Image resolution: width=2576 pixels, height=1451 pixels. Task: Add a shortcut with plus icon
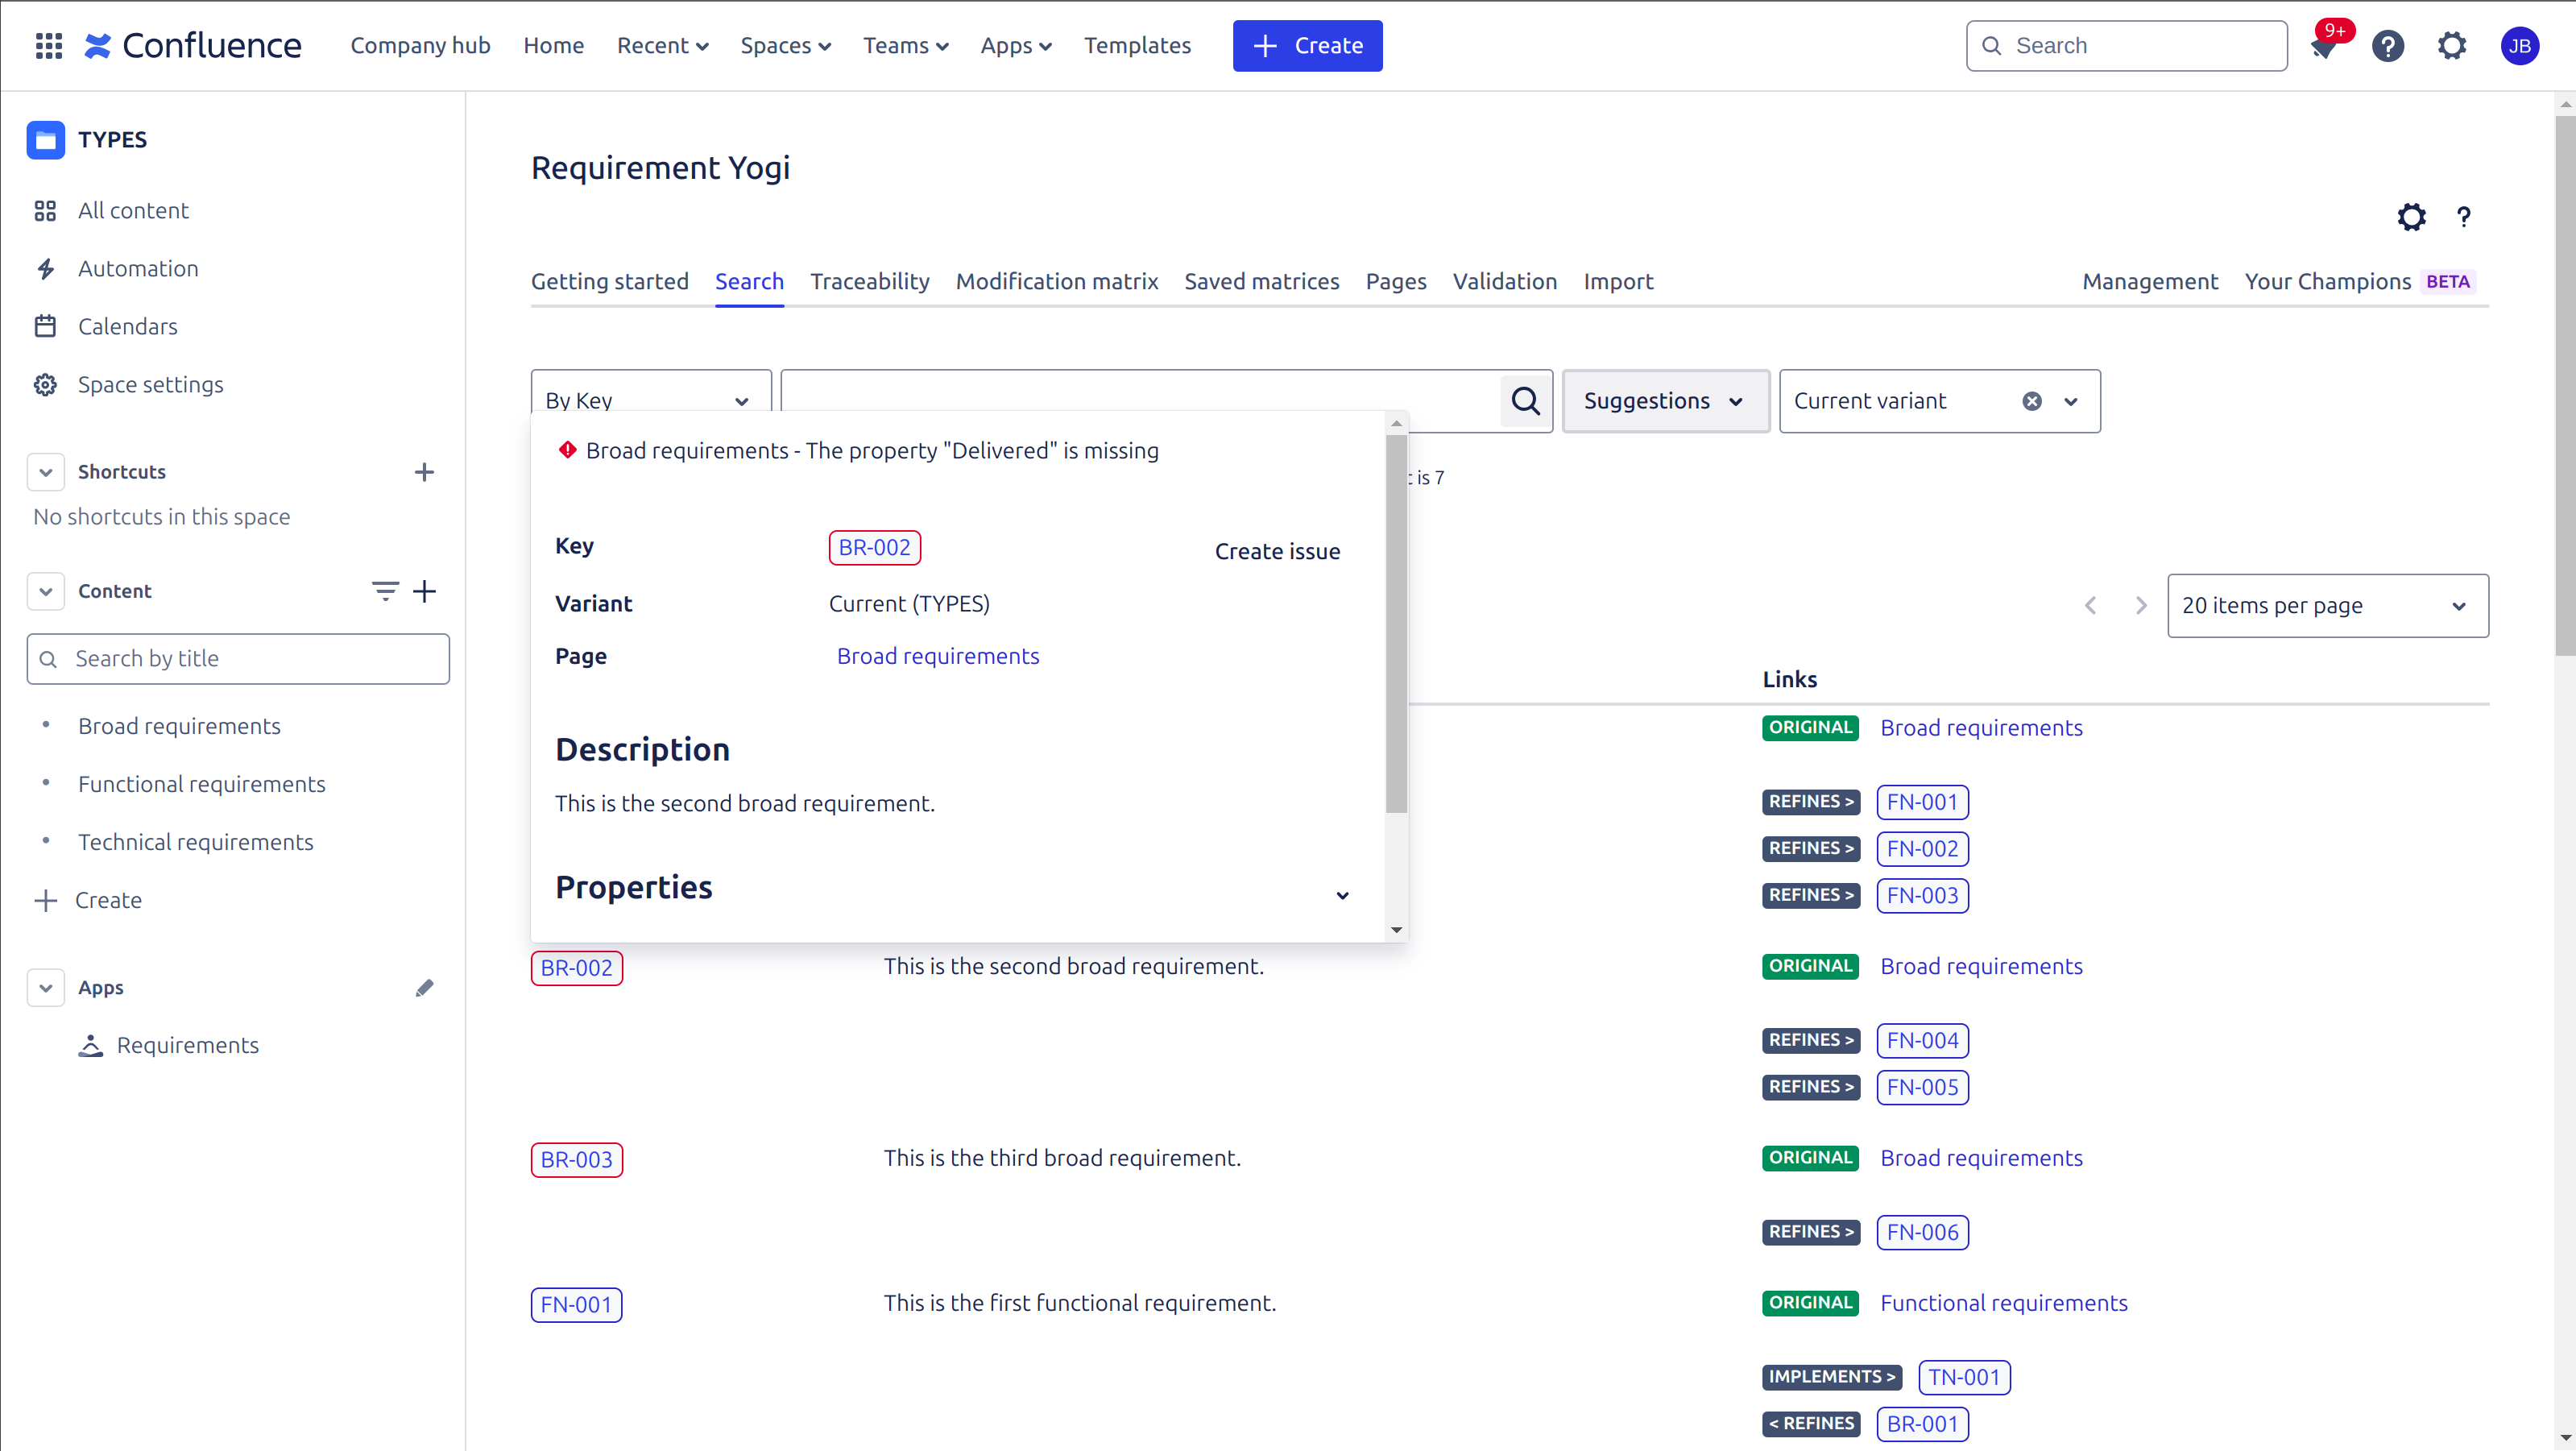(424, 472)
